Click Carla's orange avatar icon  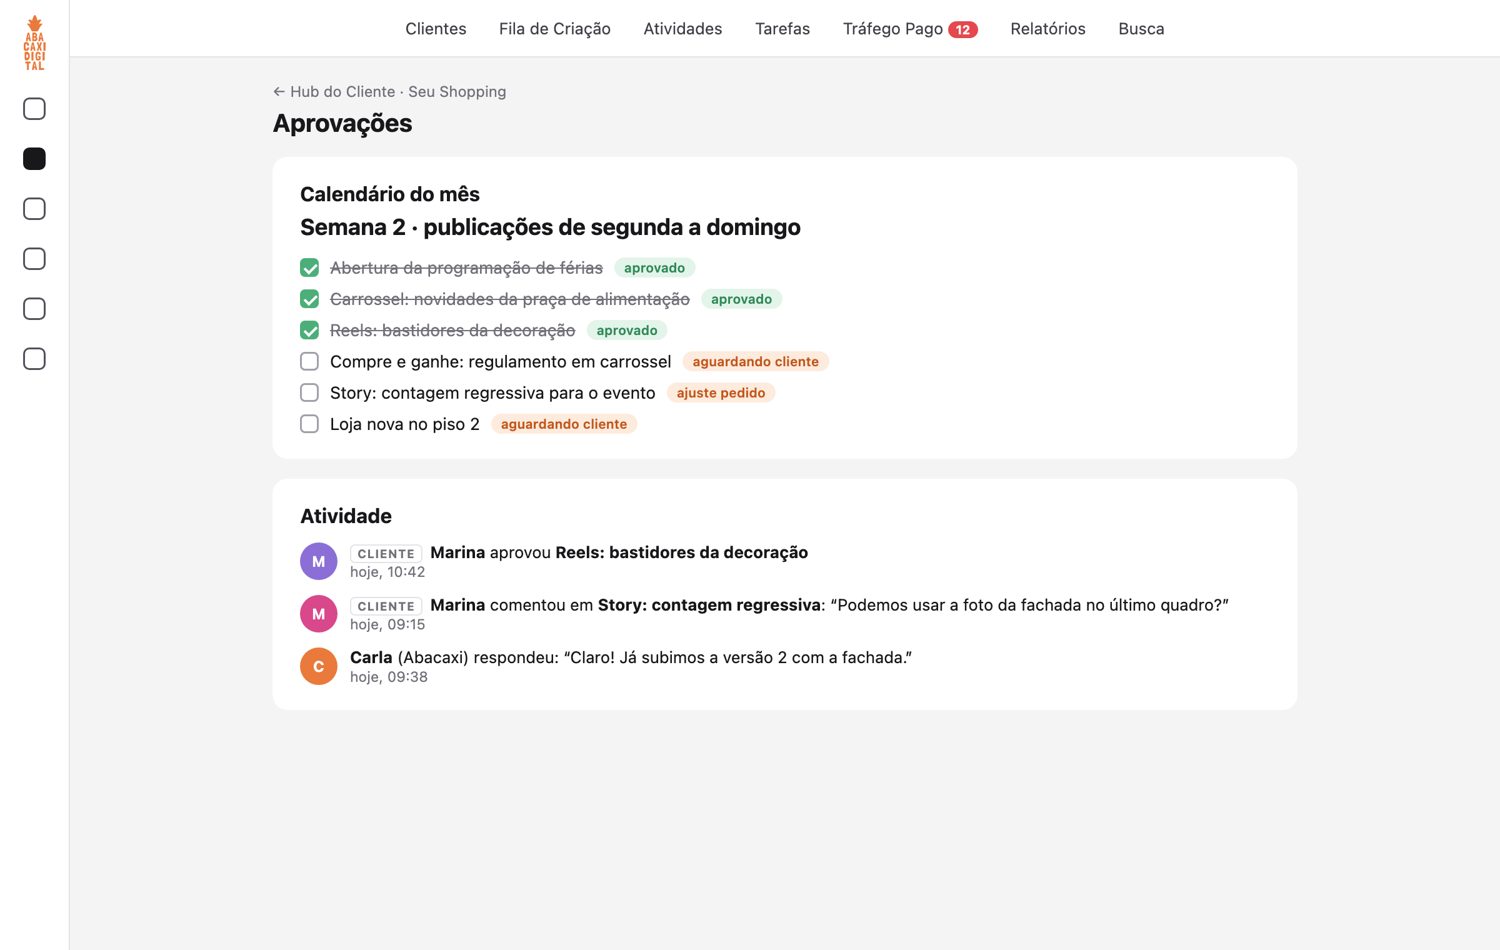coord(318,666)
